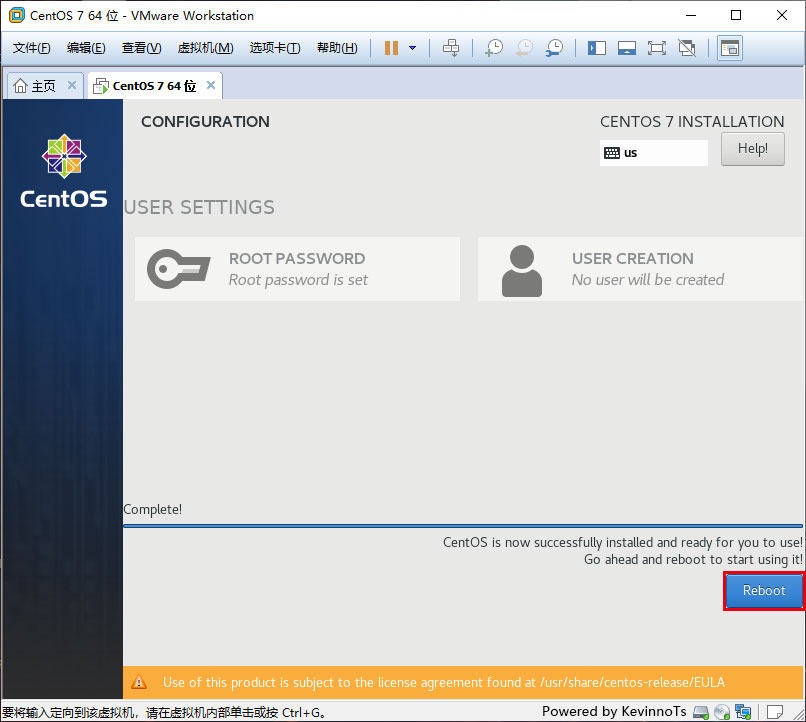Close the CentOS 7 64 位 tab

pyautogui.click(x=211, y=85)
